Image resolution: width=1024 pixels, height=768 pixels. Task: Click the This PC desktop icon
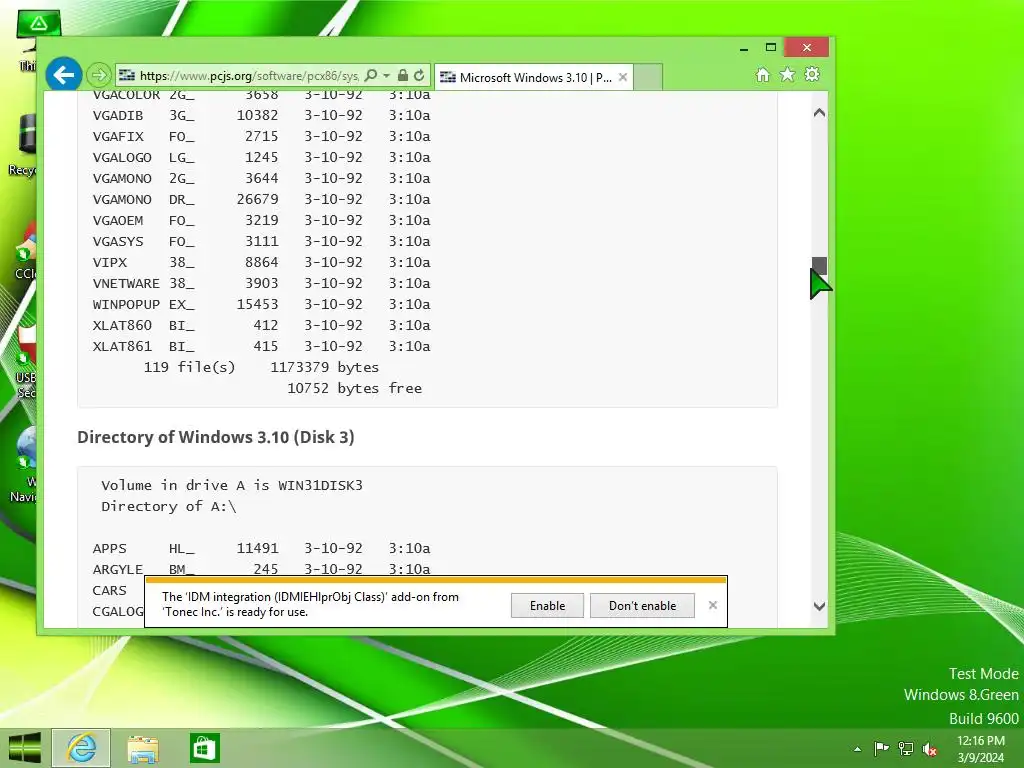[27, 41]
